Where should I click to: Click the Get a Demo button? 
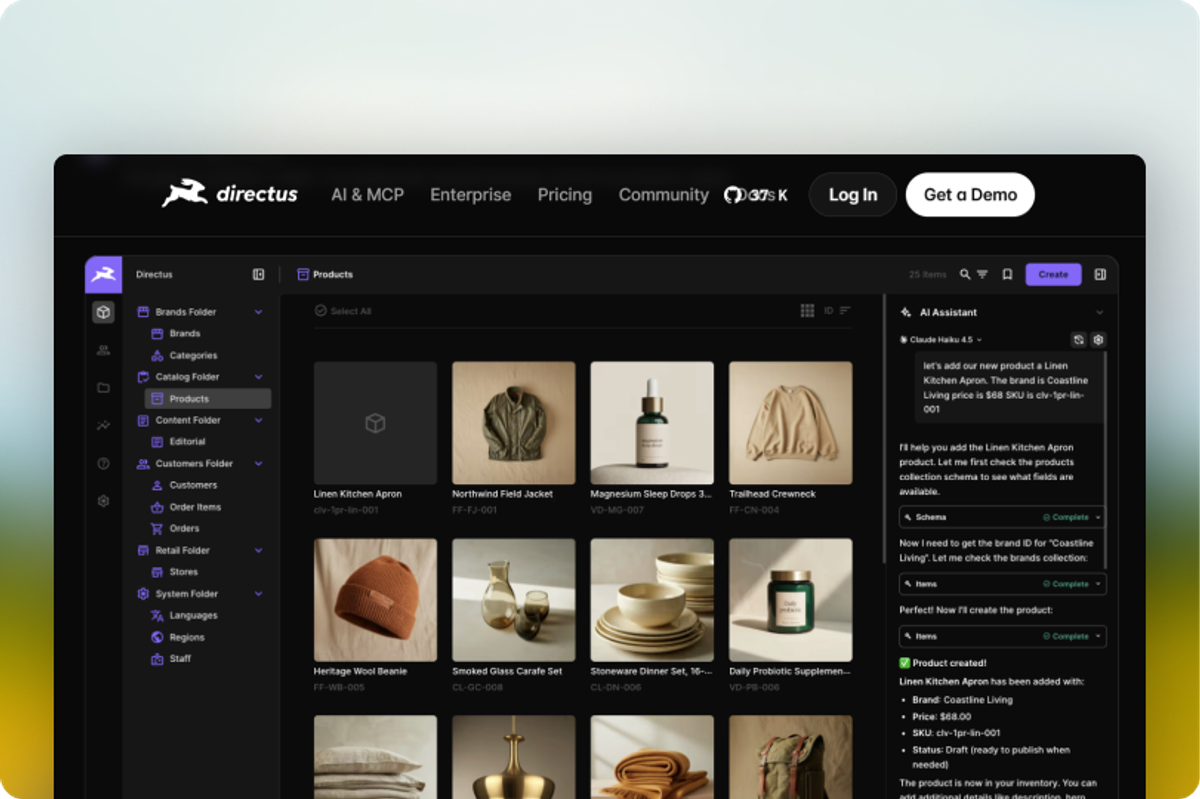970,195
